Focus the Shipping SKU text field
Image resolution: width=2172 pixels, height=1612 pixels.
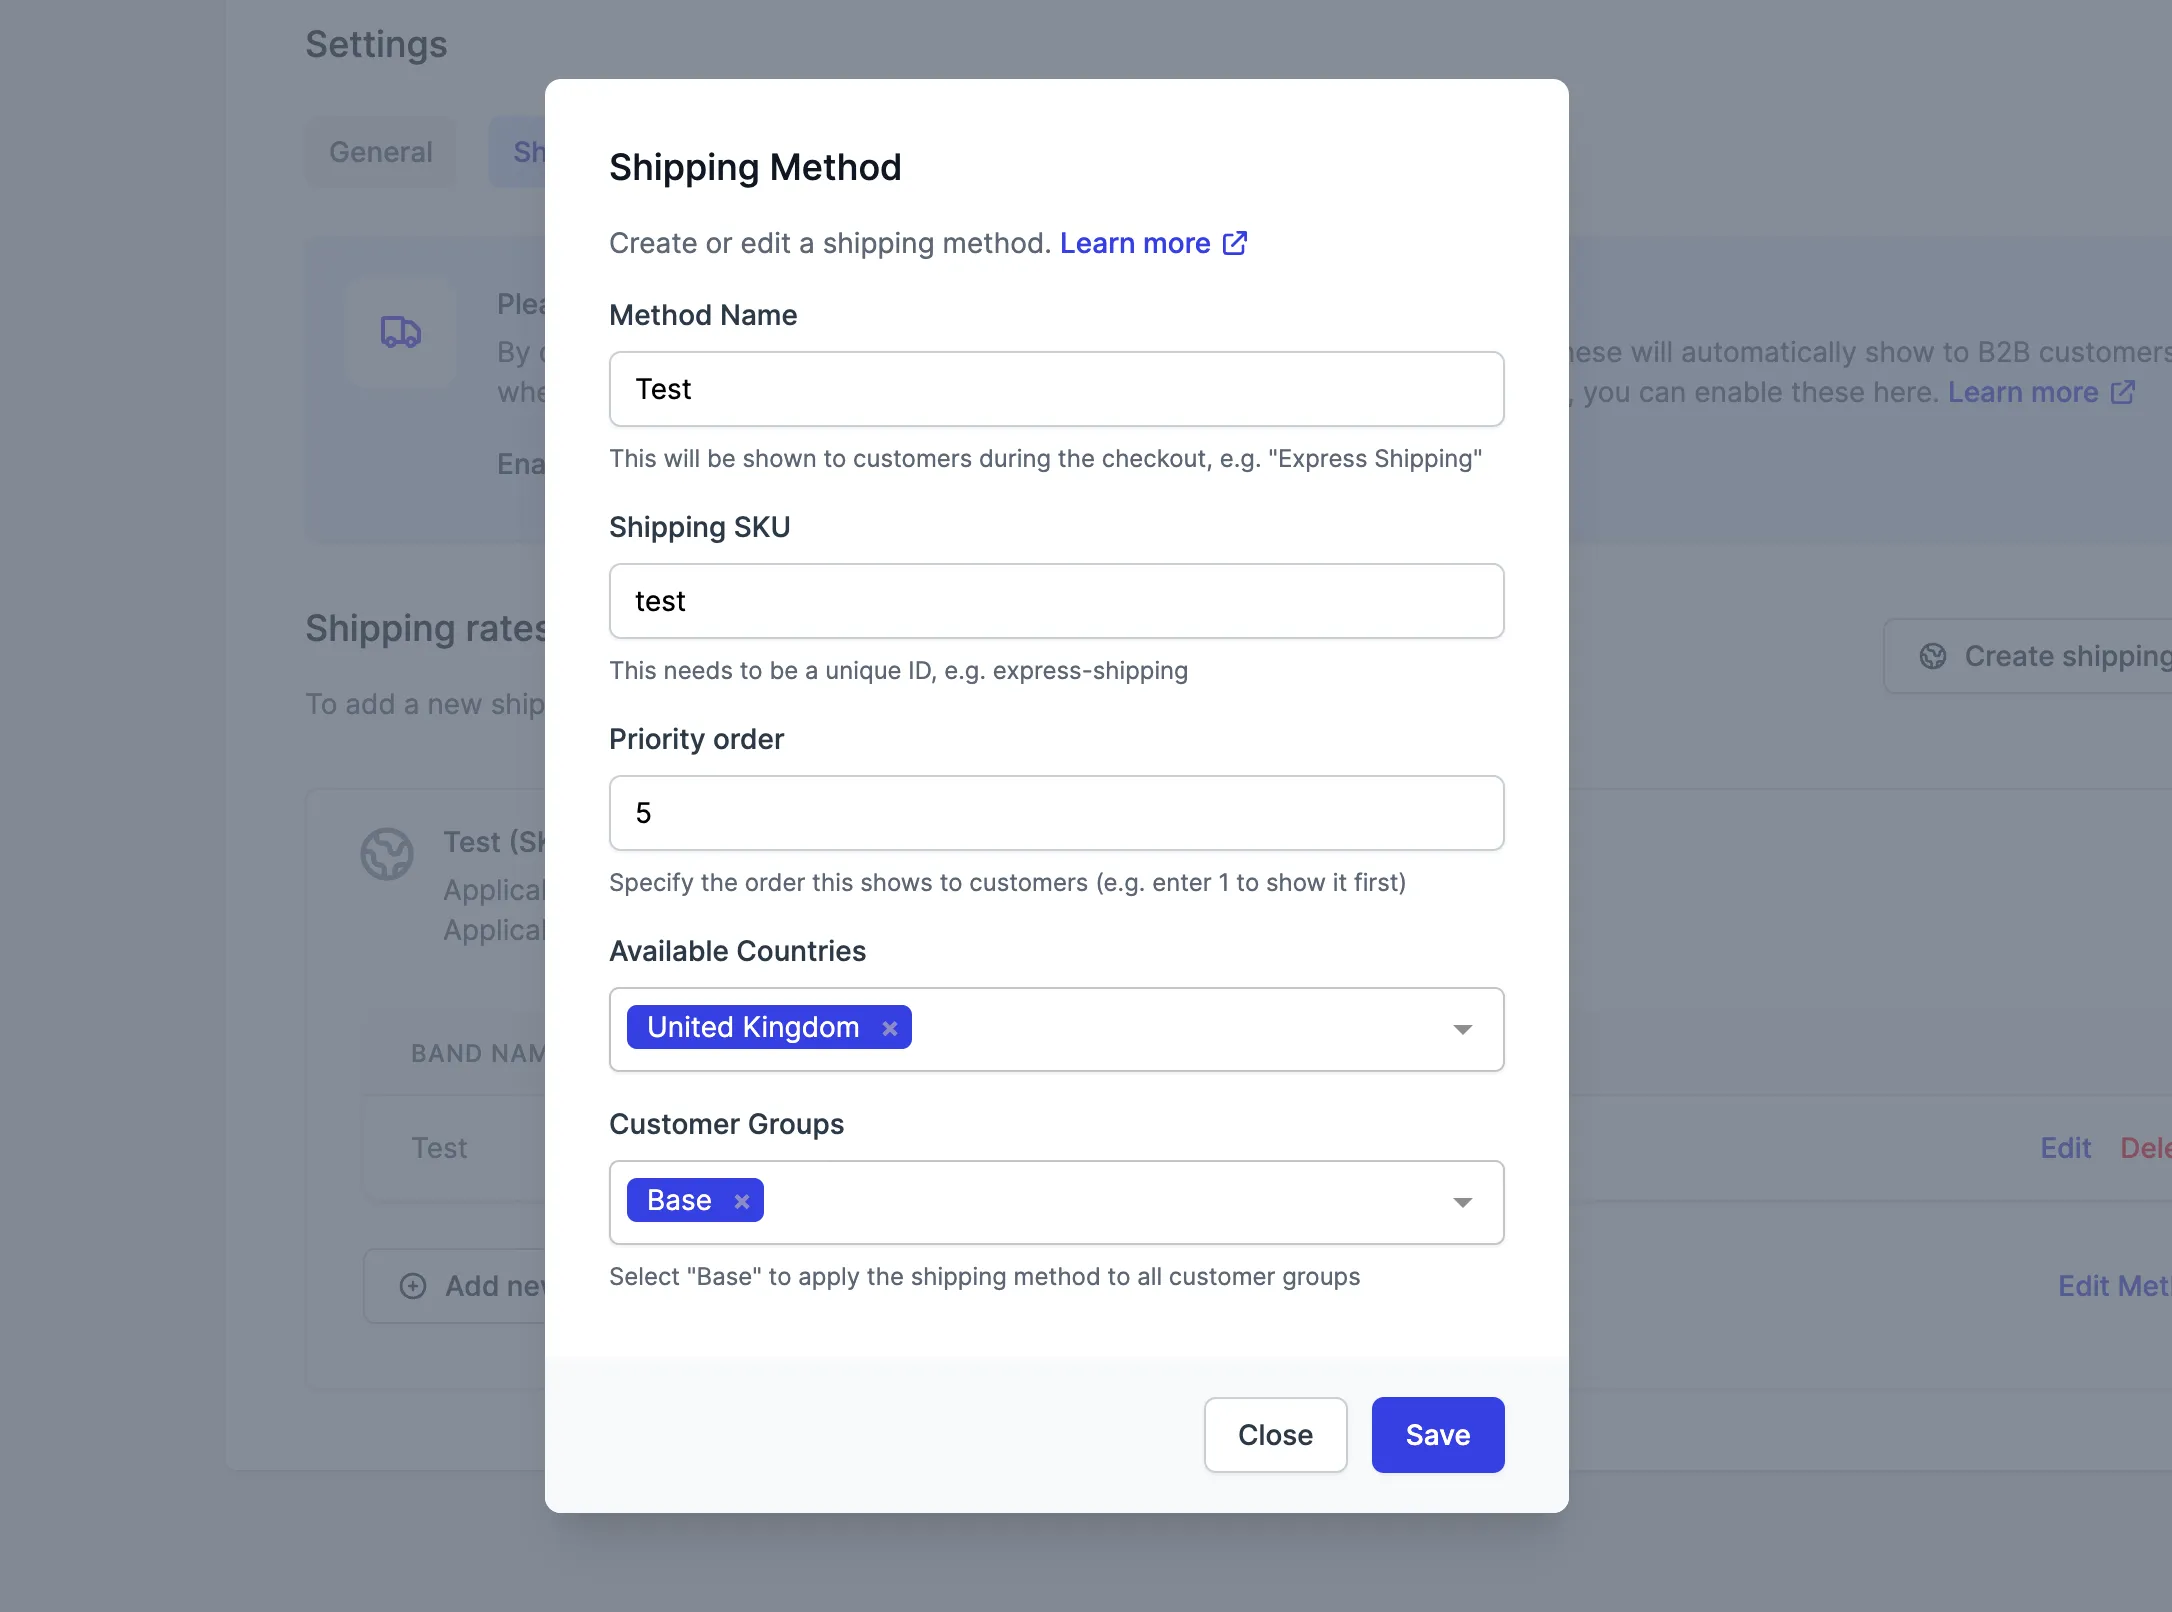click(x=1056, y=601)
